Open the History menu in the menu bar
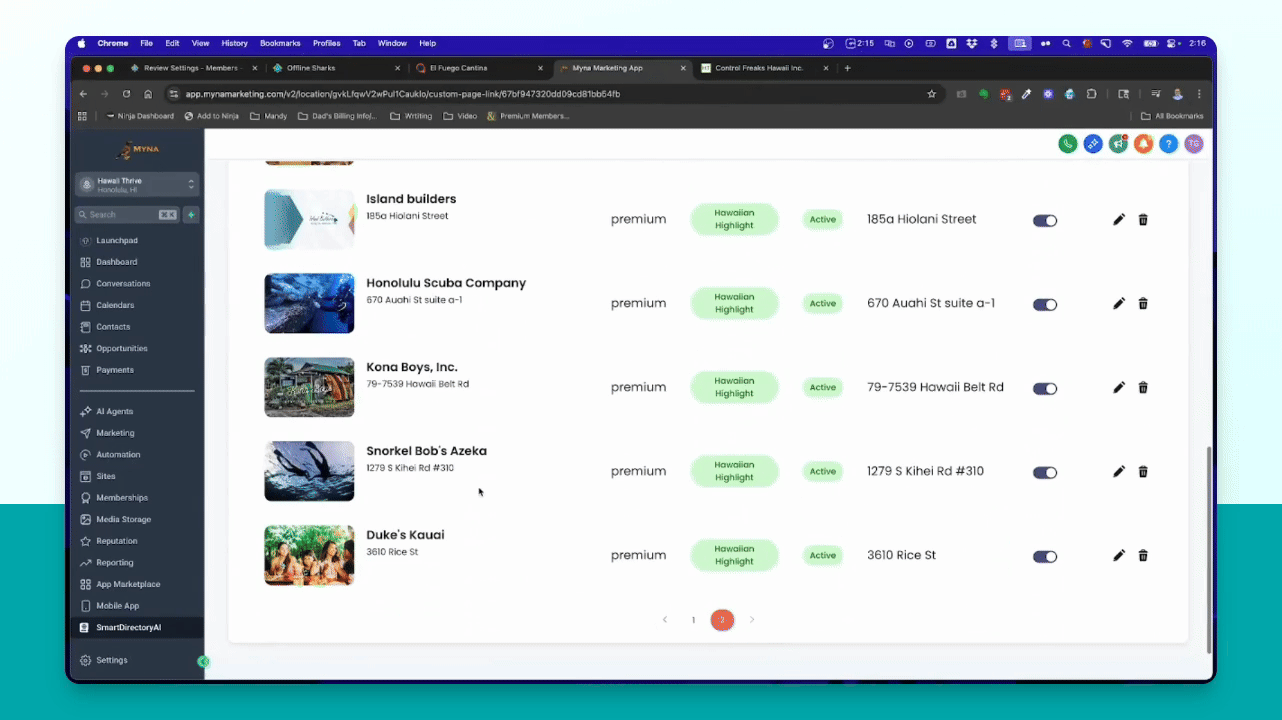Screen dimensions: 1282x720 click(234, 44)
